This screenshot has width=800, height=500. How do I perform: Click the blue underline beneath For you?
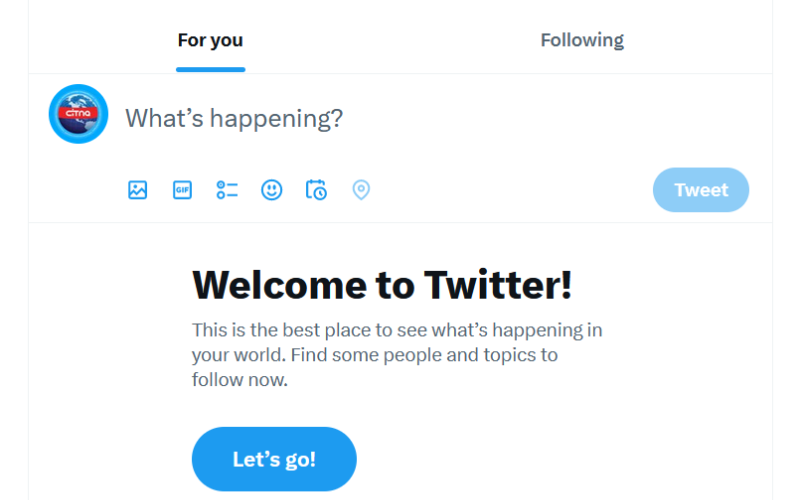tap(210, 69)
